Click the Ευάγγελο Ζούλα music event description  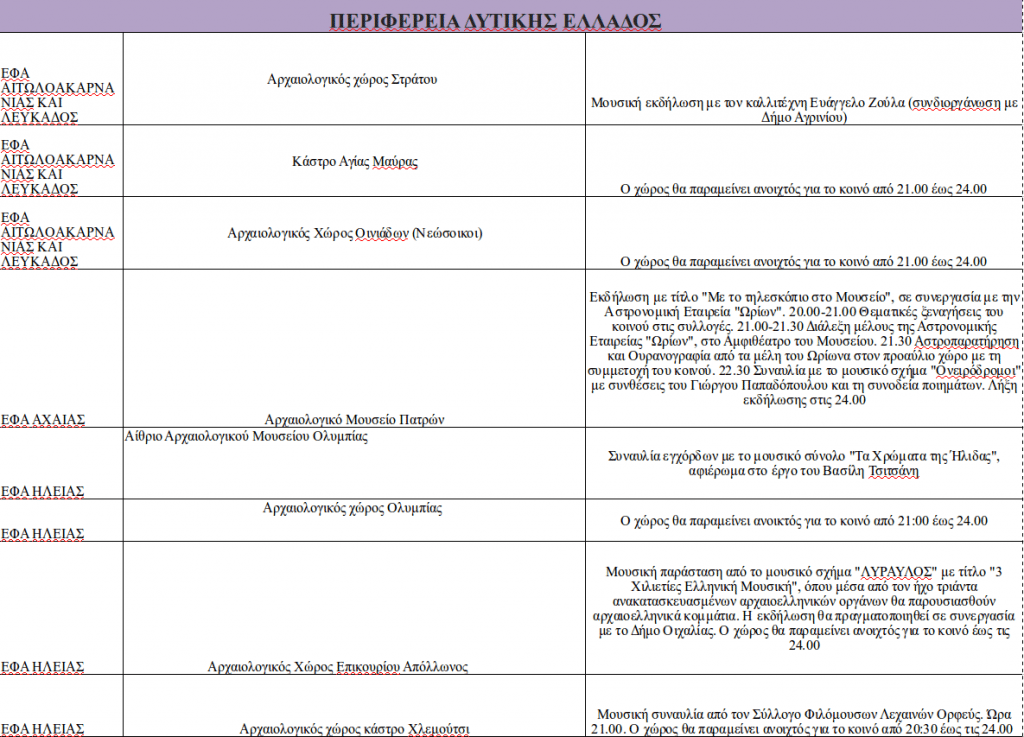804,109
